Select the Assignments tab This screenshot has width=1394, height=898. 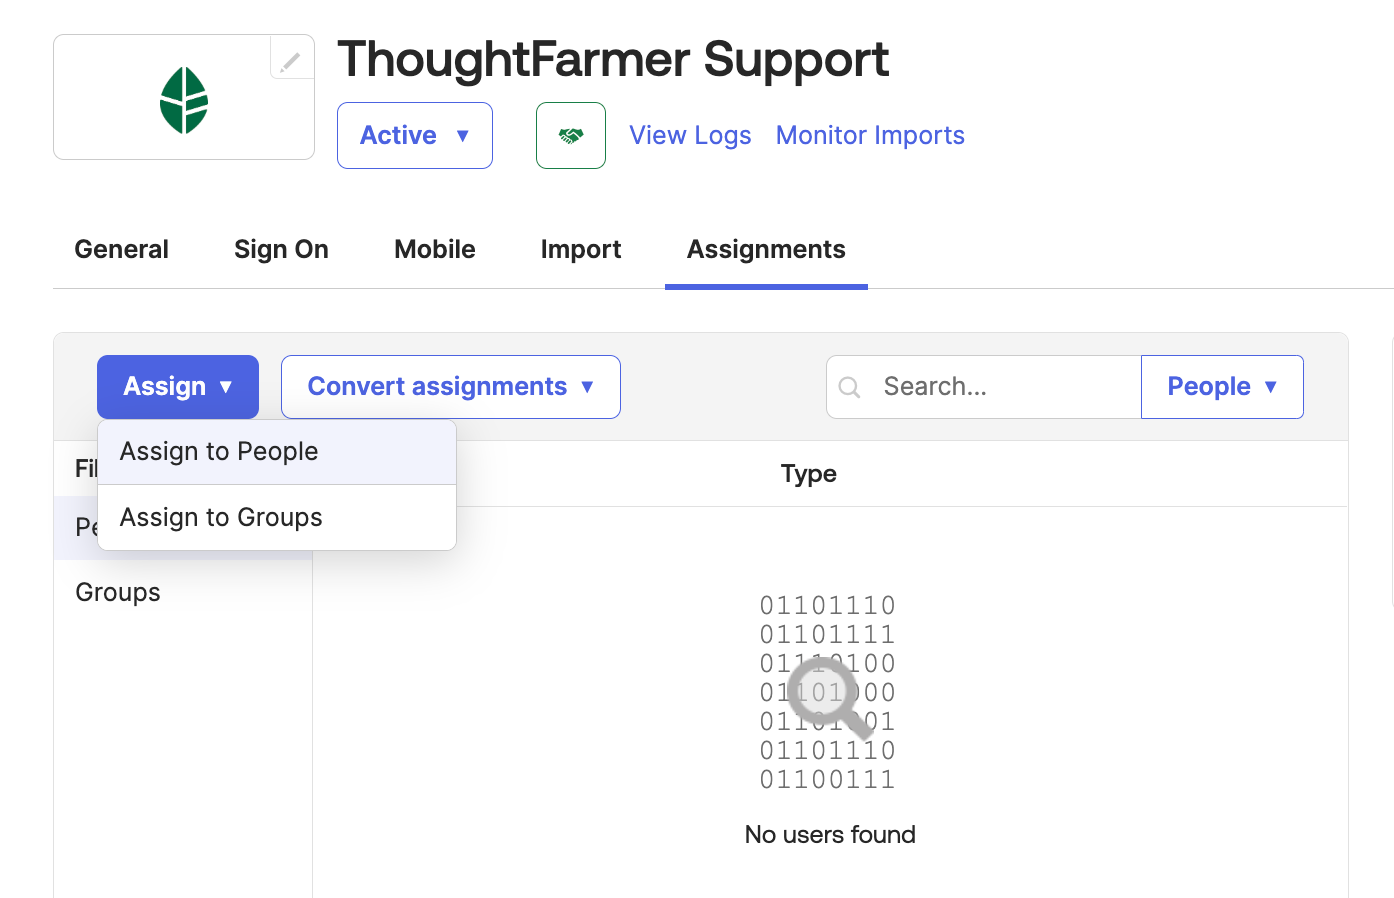click(766, 249)
